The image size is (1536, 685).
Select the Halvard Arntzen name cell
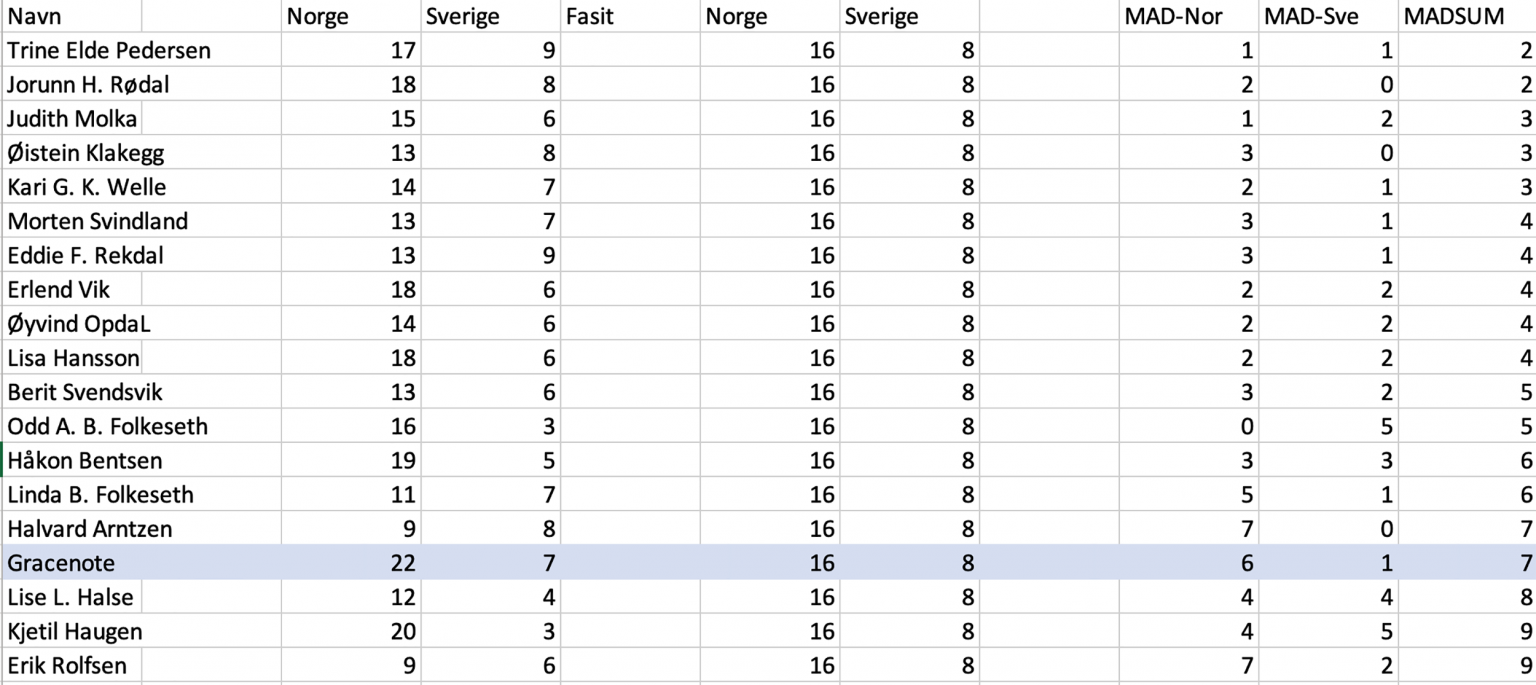click(89, 529)
